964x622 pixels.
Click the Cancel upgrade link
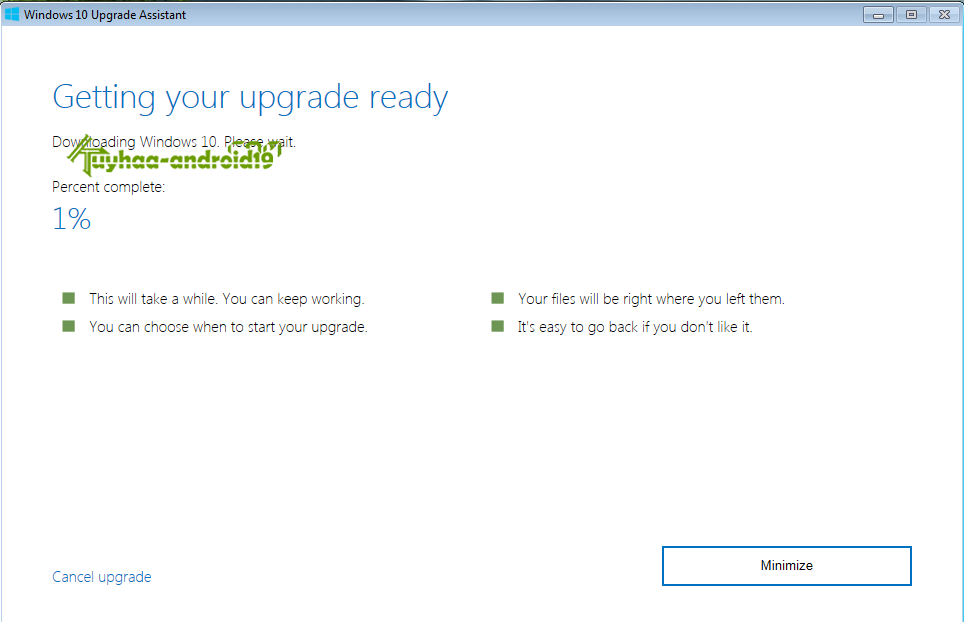101,577
